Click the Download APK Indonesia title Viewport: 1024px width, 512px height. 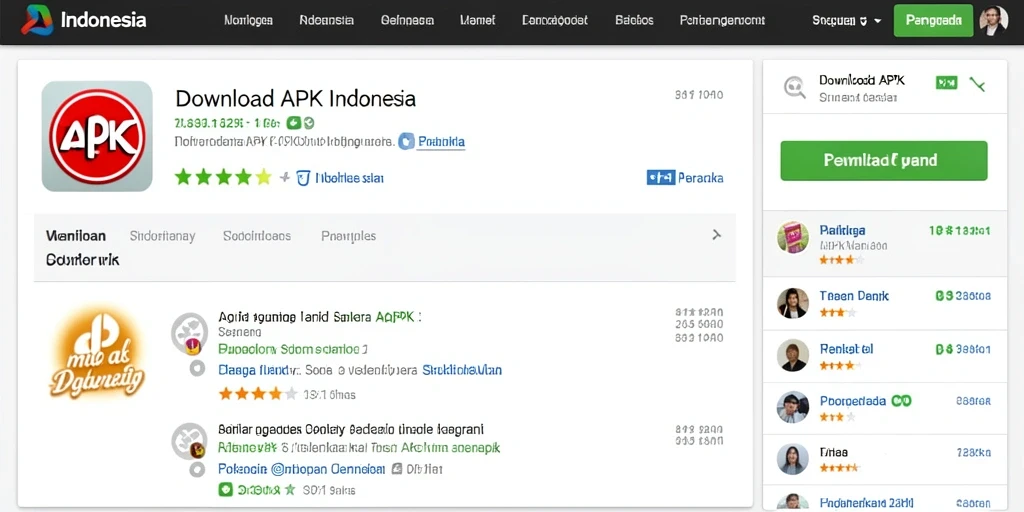[x=295, y=99]
